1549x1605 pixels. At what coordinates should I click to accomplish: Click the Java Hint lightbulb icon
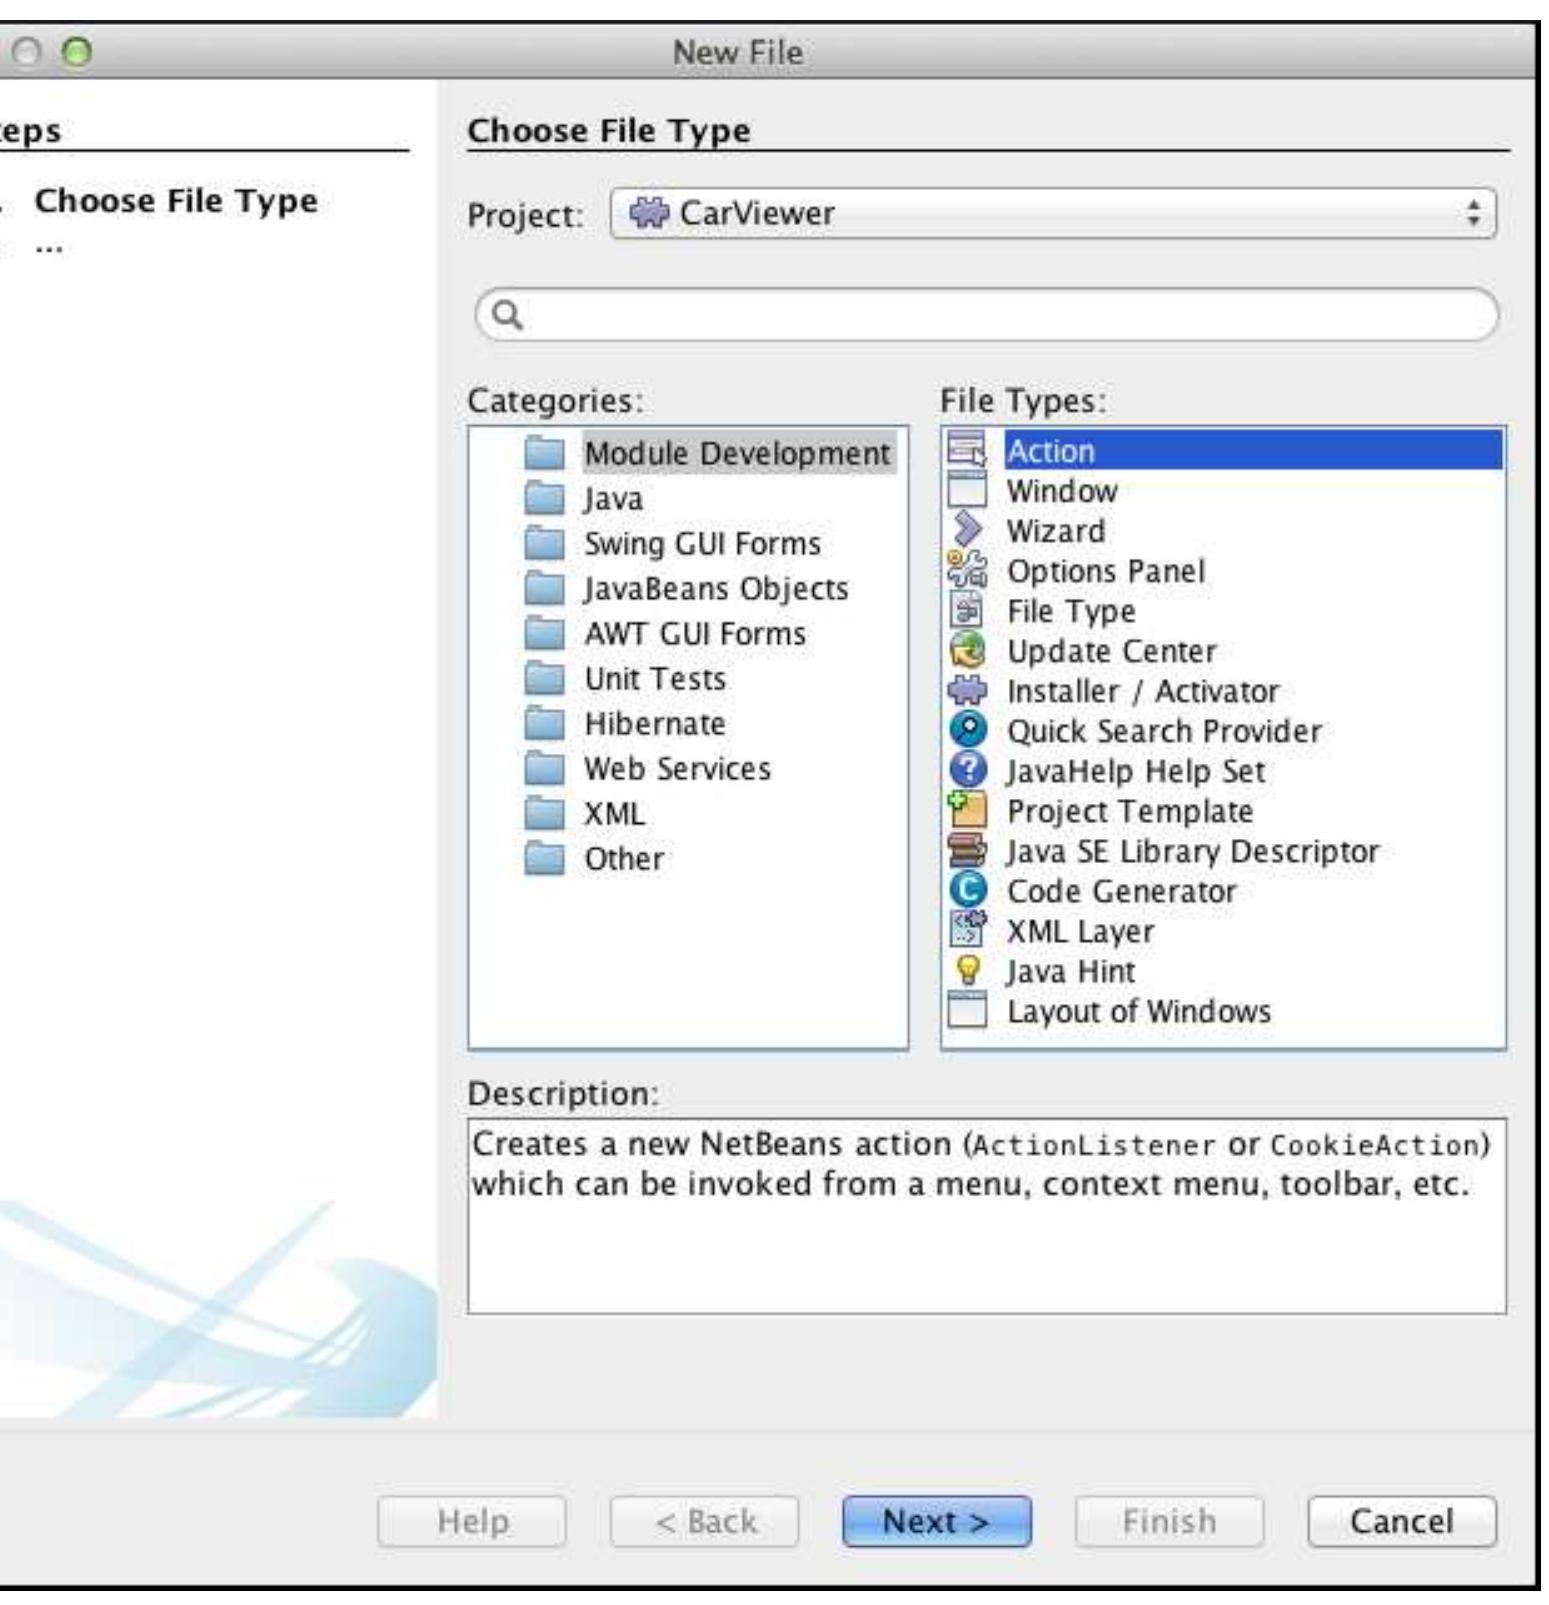coord(966,970)
